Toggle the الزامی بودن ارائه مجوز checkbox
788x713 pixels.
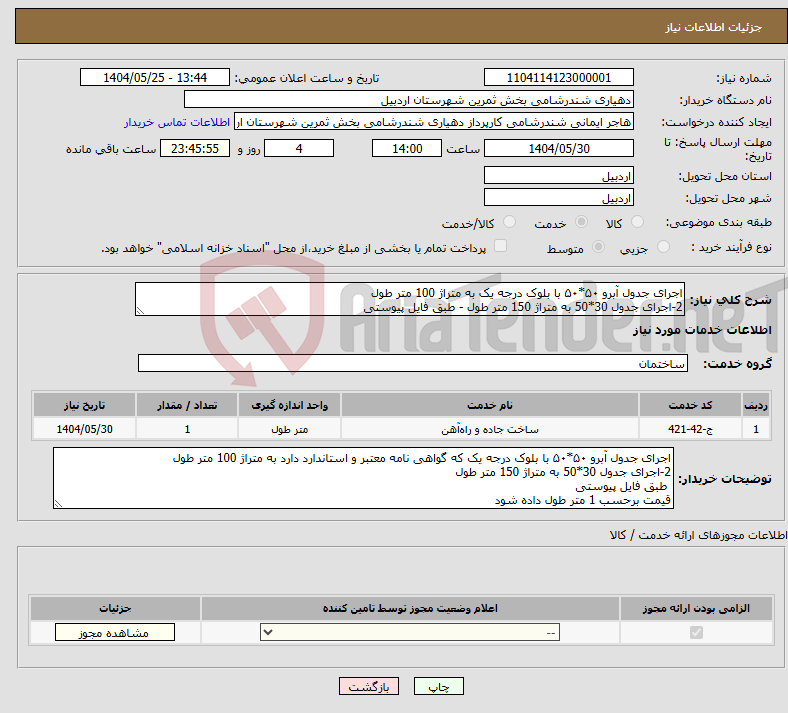[x=696, y=633]
